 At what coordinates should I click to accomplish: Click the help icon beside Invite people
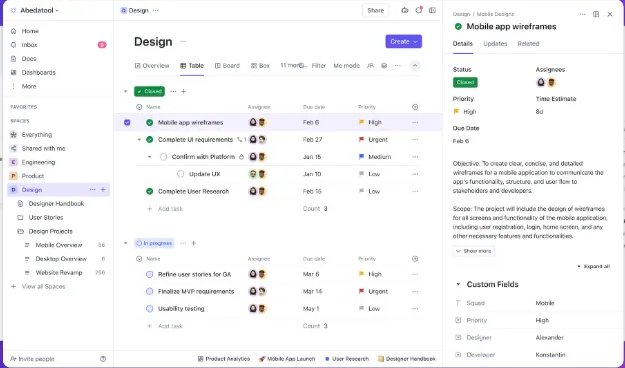point(103,359)
